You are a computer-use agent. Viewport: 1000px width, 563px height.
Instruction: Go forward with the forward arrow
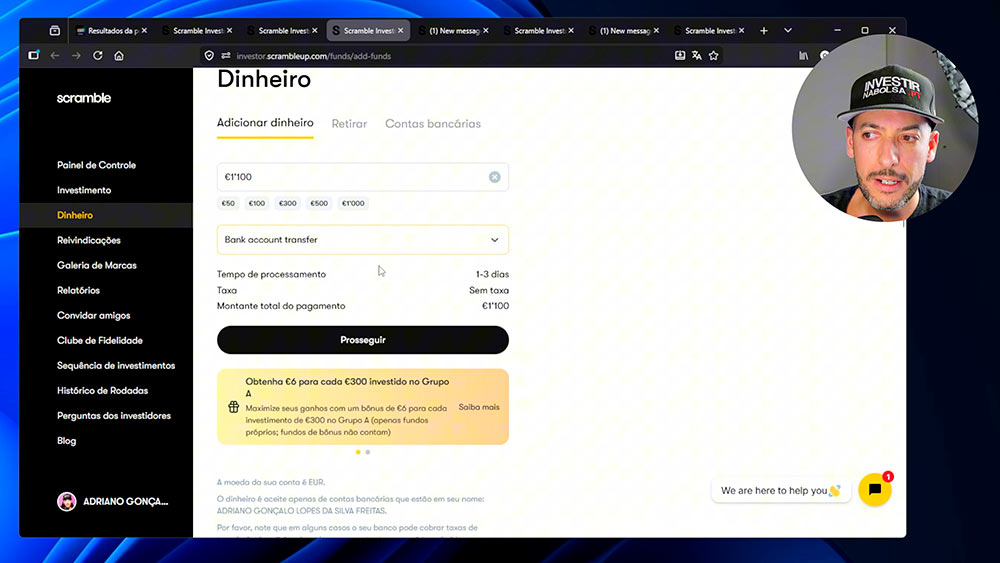[77, 55]
